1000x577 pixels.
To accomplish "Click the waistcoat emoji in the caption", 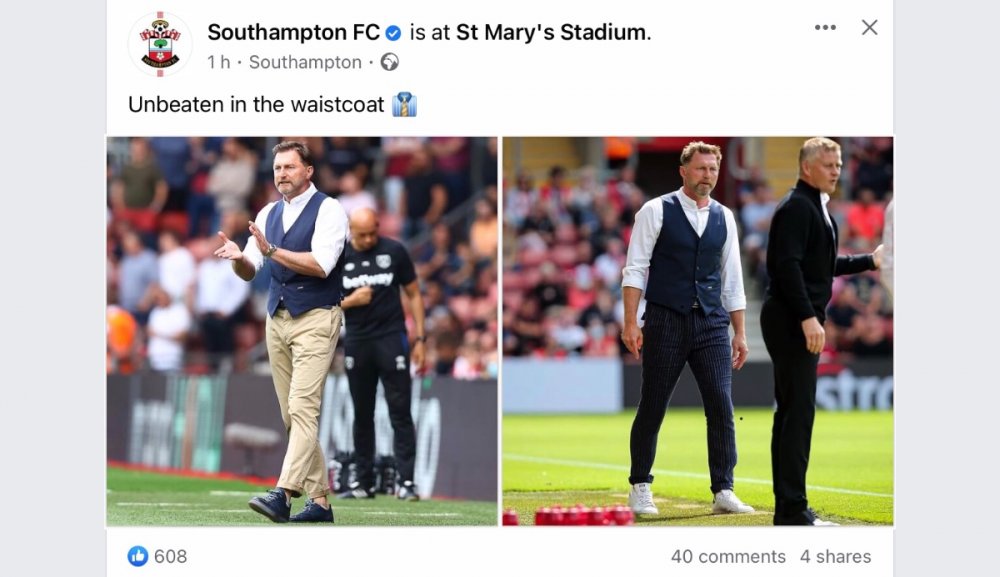I will click(404, 104).
